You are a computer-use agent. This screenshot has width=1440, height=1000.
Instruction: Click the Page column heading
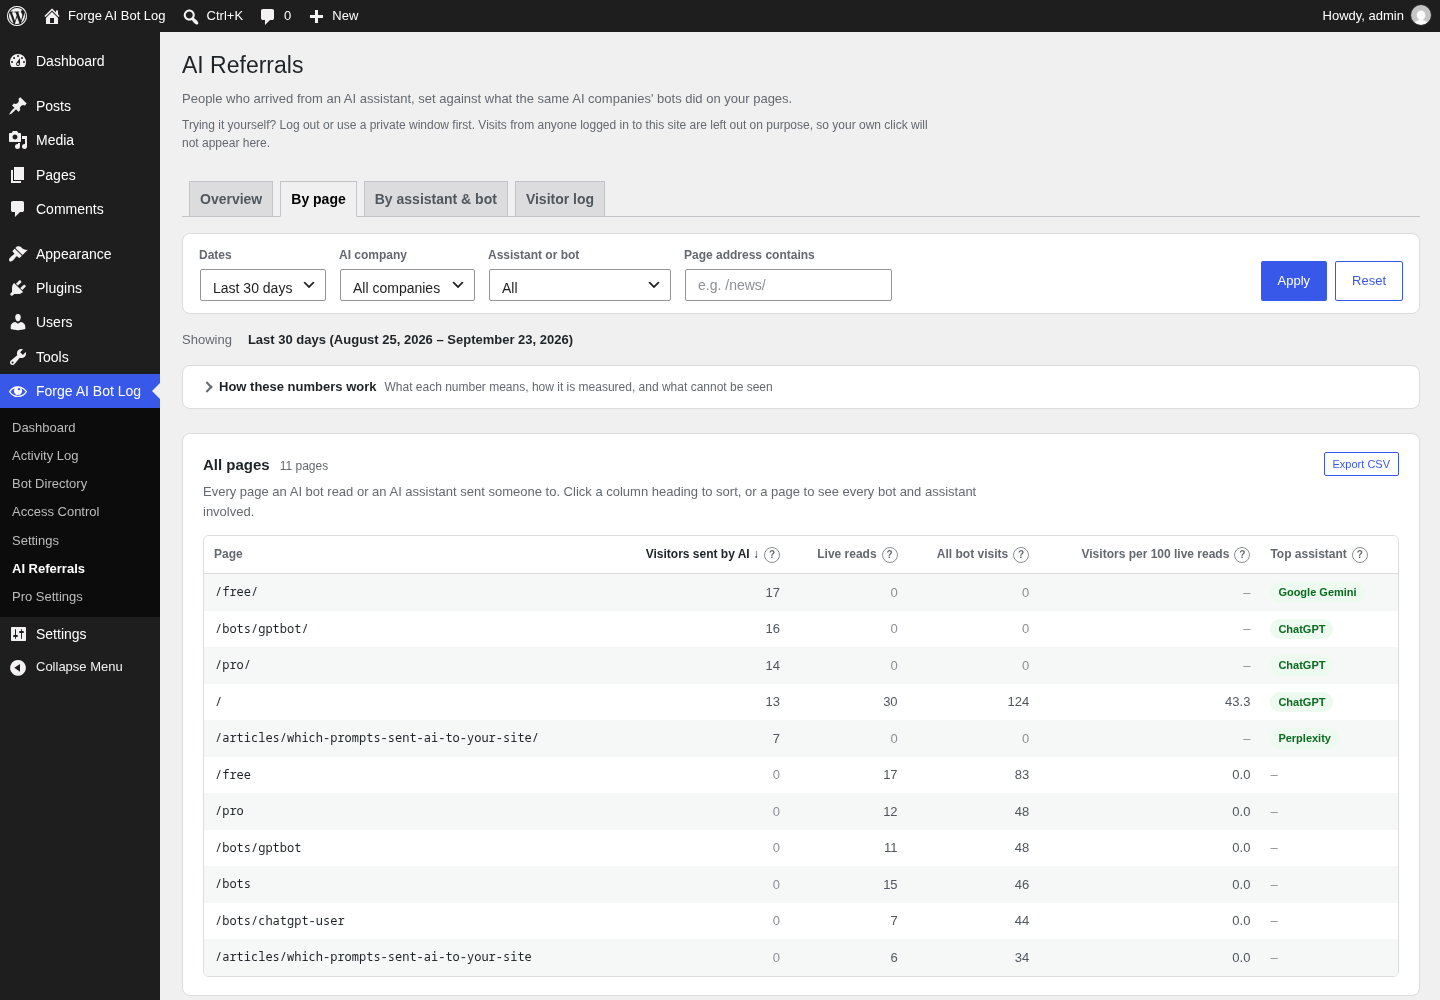228,554
